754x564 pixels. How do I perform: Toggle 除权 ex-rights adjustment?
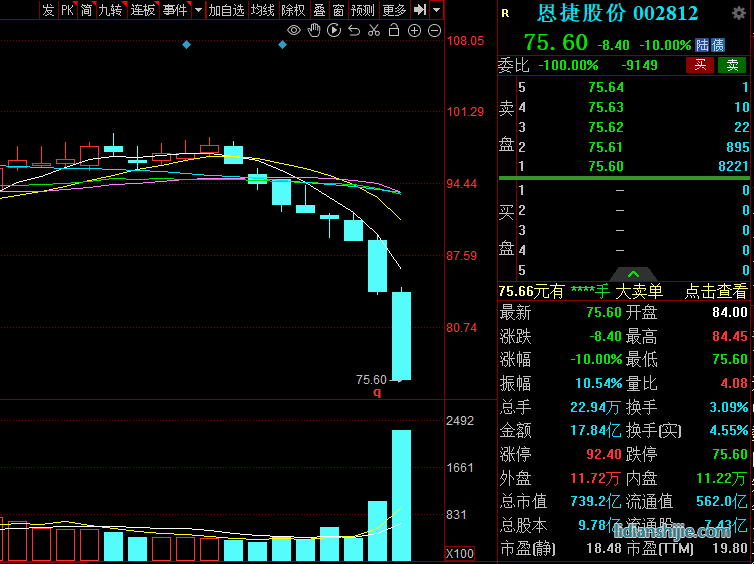pos(293,10)
